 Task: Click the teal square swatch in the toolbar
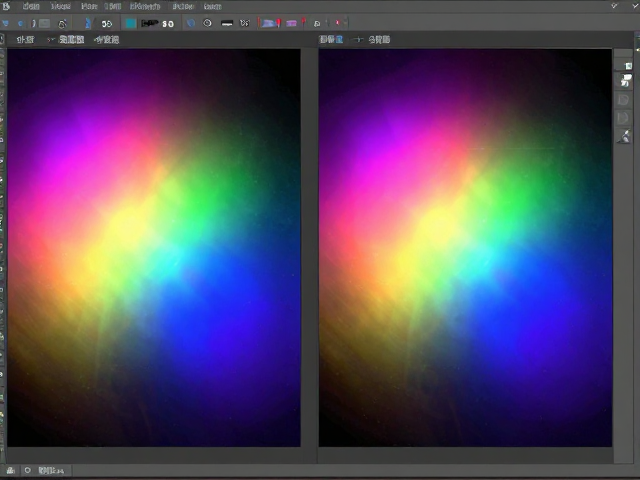click(131, 23)
